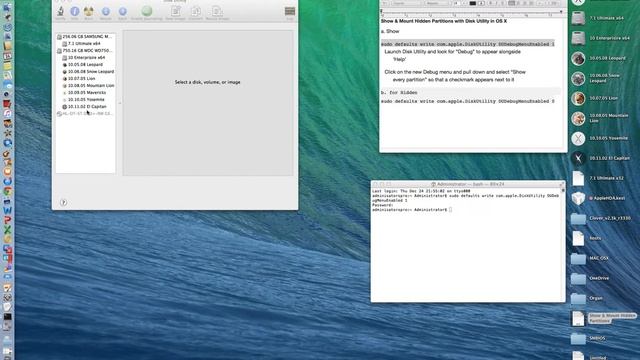Viewport: 640px width, 360px height.
Task: Click the 'Password:' line in Terminal
Action: click(382, 205)
